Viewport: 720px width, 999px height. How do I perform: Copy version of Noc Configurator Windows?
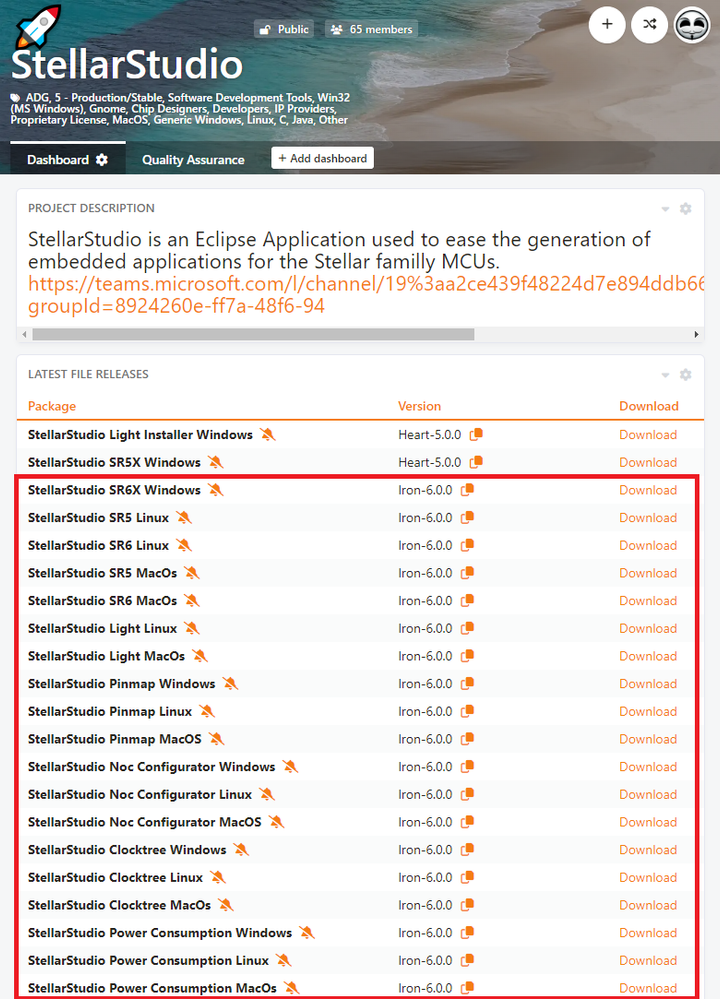click(467, 766)
